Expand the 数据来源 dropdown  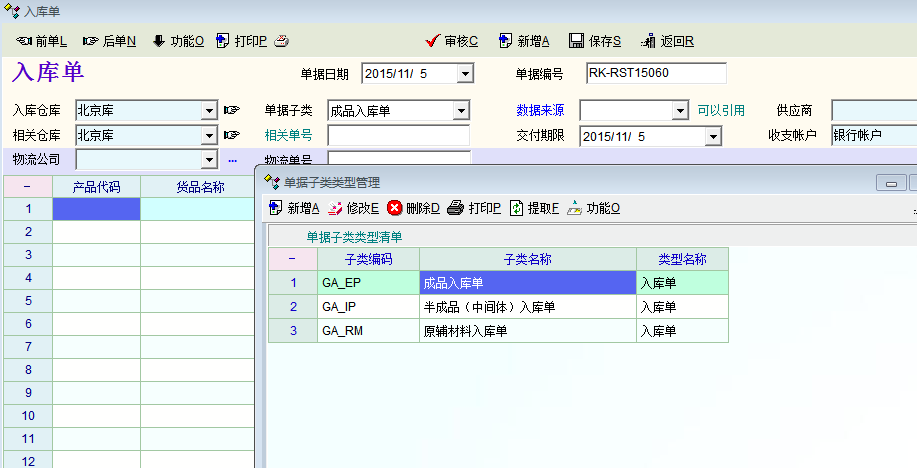click(x=680, y=111)
